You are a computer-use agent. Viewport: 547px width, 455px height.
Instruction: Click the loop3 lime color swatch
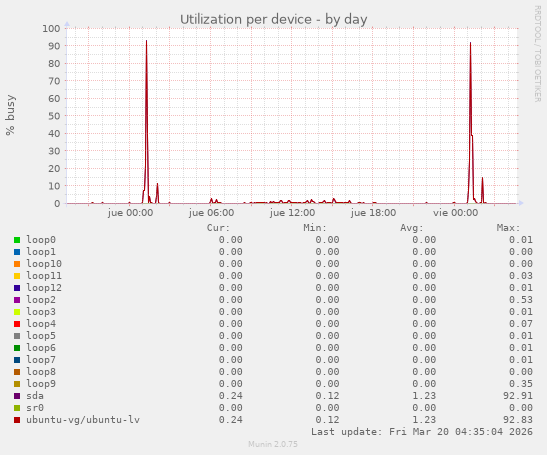click(x=17, y=312)
